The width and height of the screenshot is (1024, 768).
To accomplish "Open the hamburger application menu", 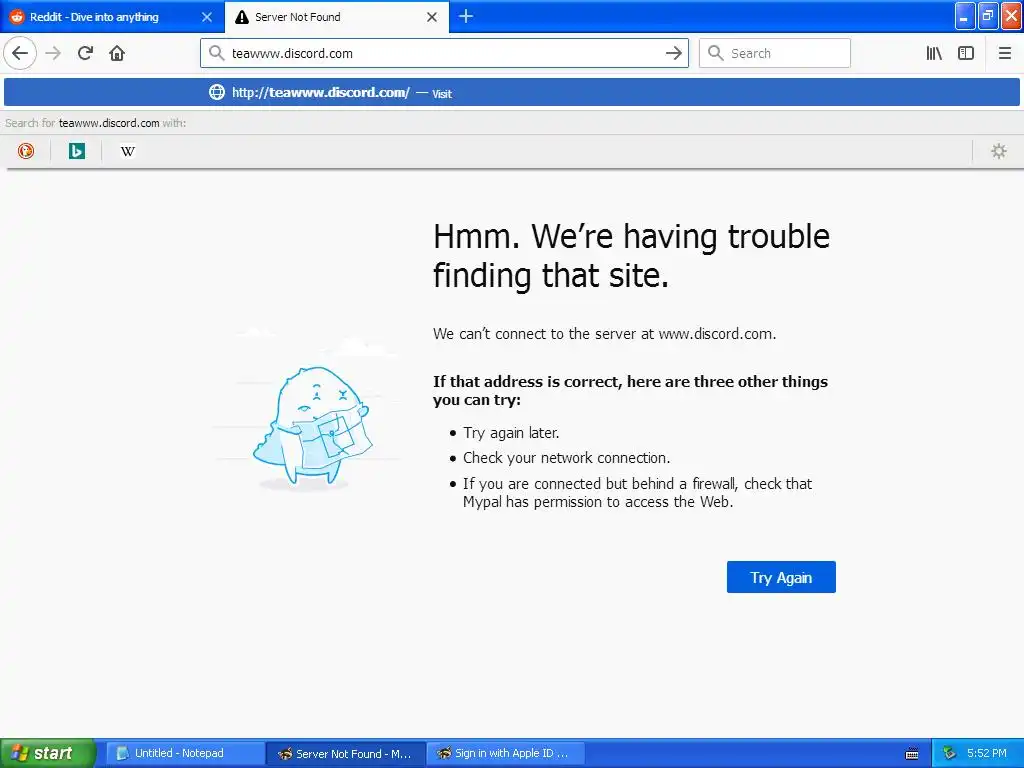I will point(1004,53).
